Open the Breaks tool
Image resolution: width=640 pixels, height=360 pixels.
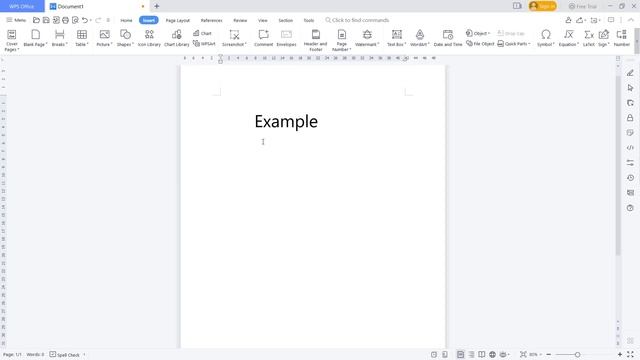point(60,38)
